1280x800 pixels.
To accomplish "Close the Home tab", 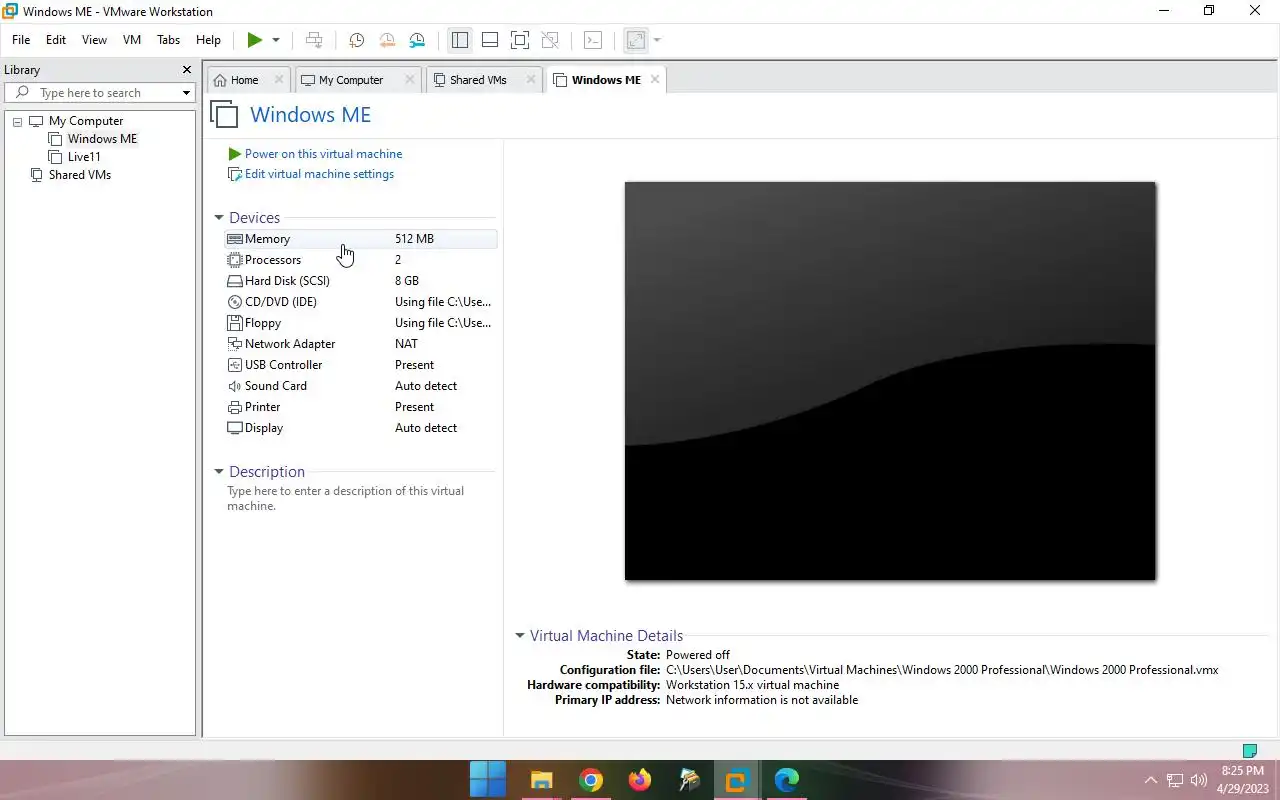I will pyautogui.click(x=279, y=80).
